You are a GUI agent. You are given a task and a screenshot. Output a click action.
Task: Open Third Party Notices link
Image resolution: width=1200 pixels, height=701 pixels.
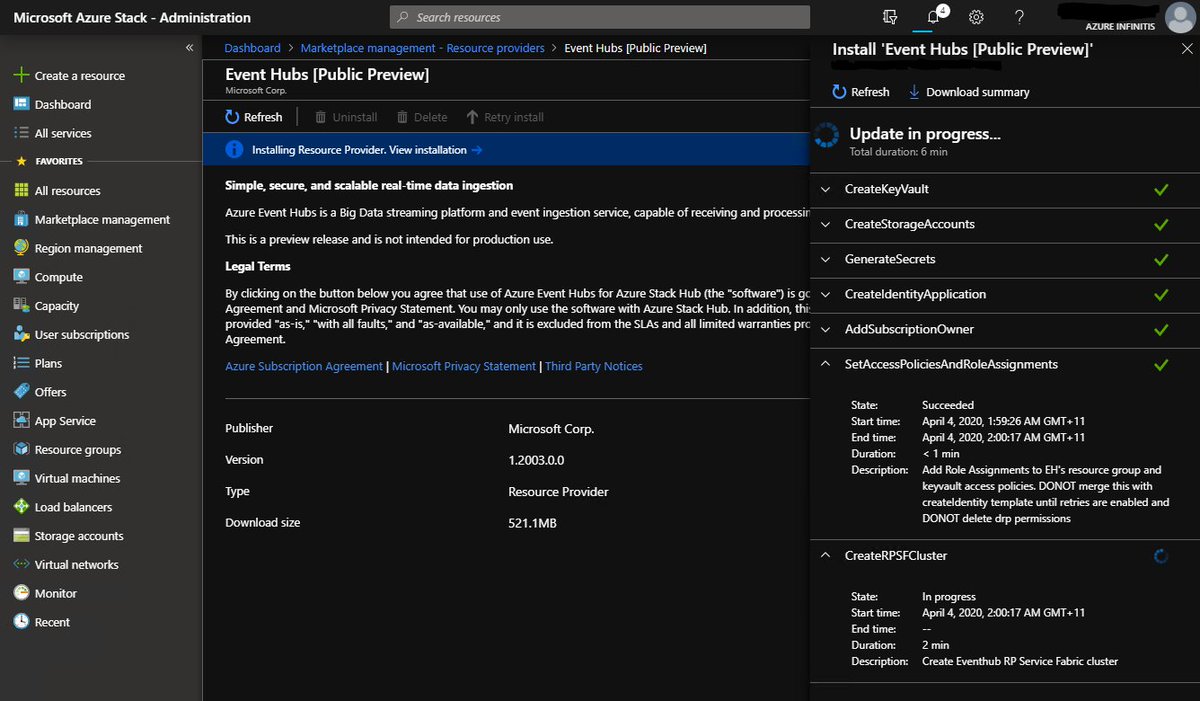tap(594, 366)
